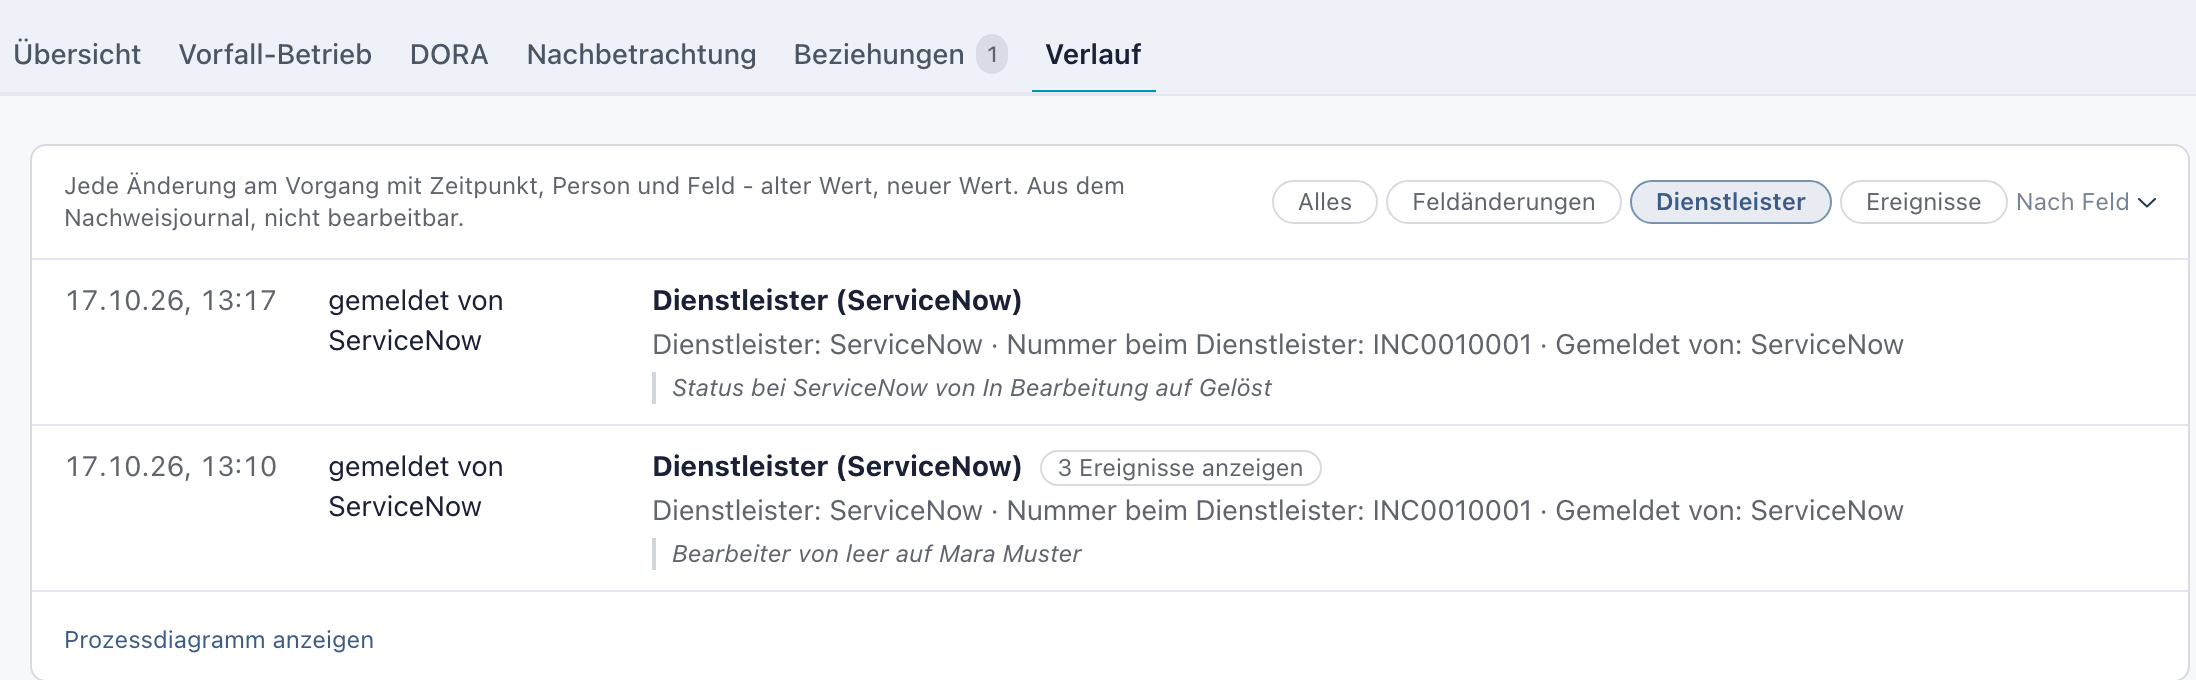2196x680 pixels.
Task: Select the Beziehungen tab
Action: click(x=879, y=54)
